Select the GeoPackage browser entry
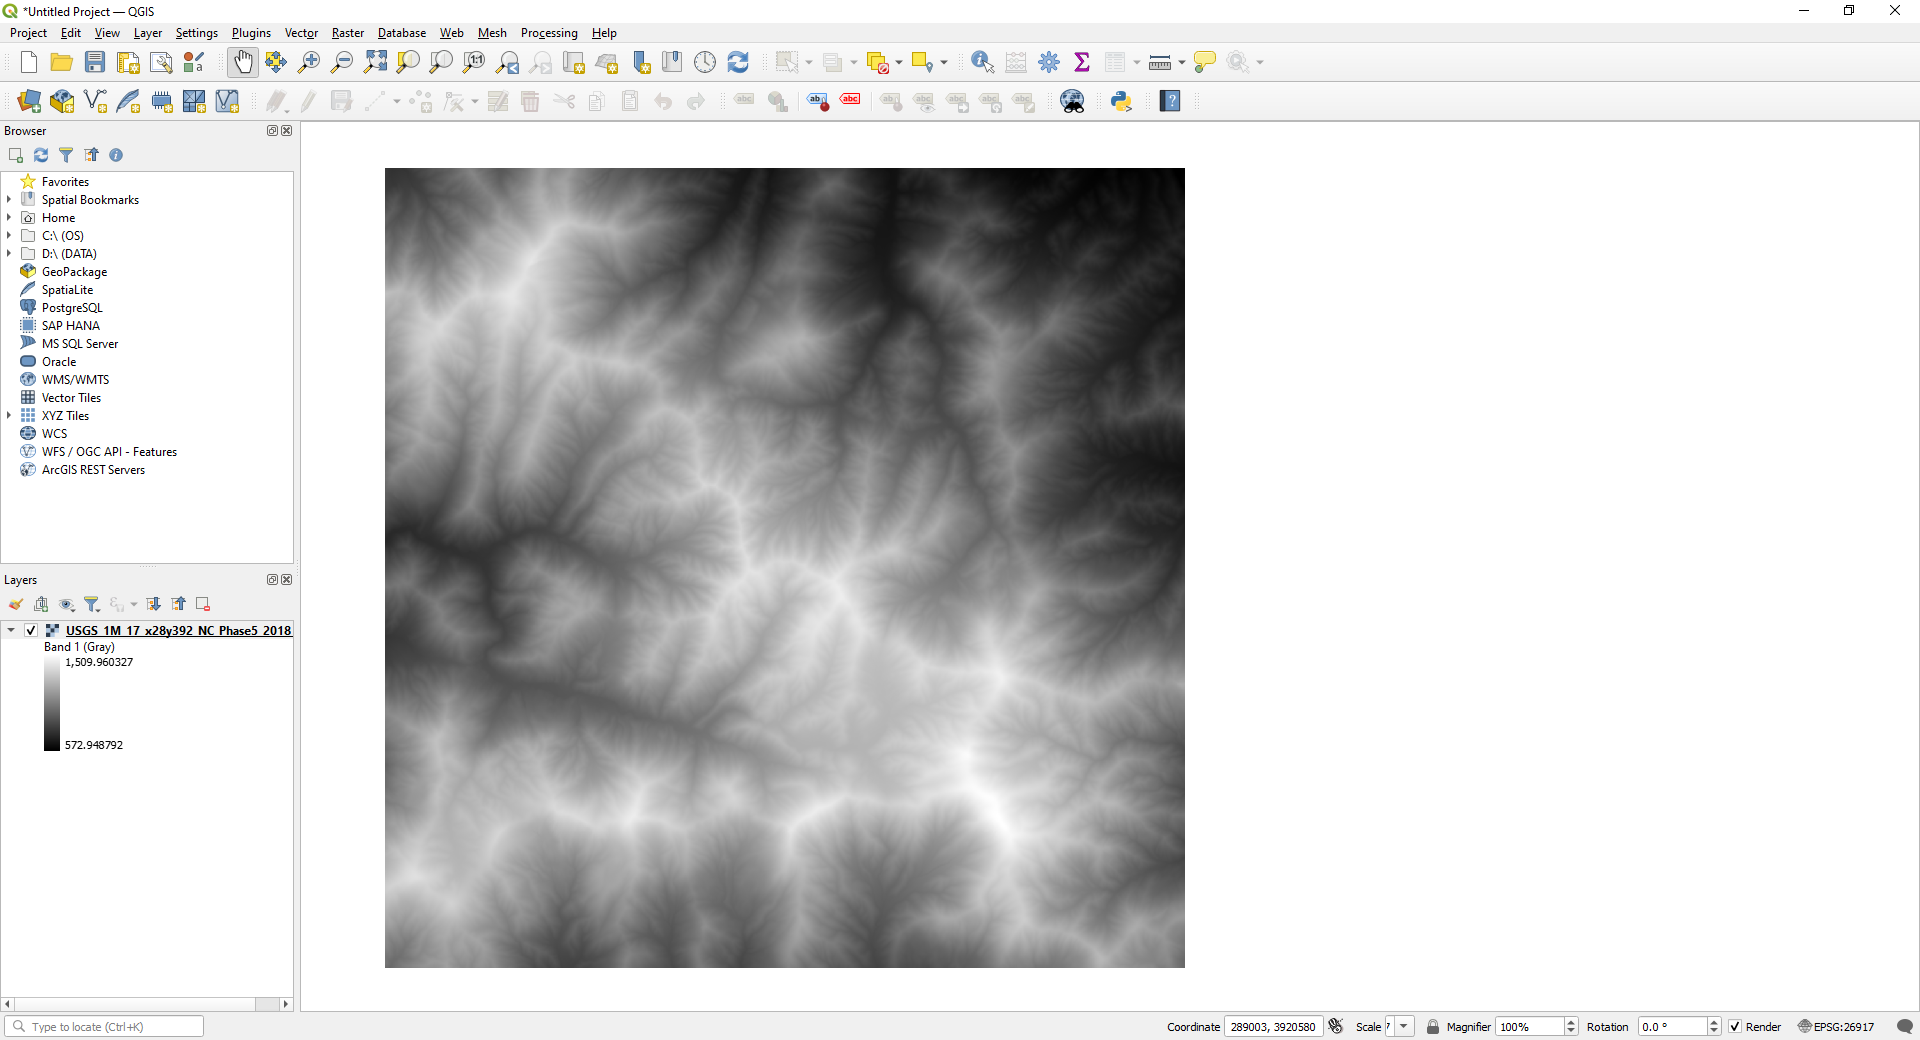The width and height of the screenshot is (1920, 1040). (74, 271)
